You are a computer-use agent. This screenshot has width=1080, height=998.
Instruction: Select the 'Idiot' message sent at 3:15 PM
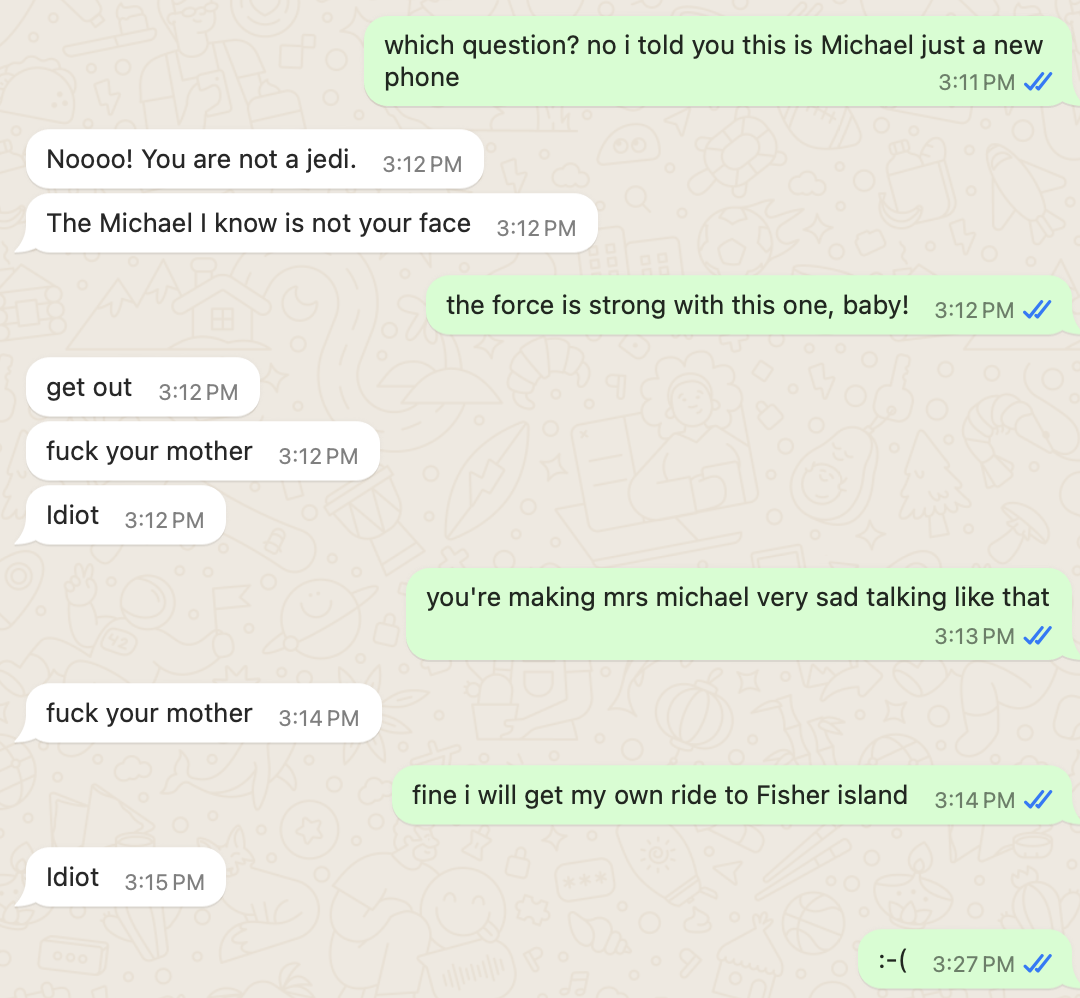tap(73, 878)
